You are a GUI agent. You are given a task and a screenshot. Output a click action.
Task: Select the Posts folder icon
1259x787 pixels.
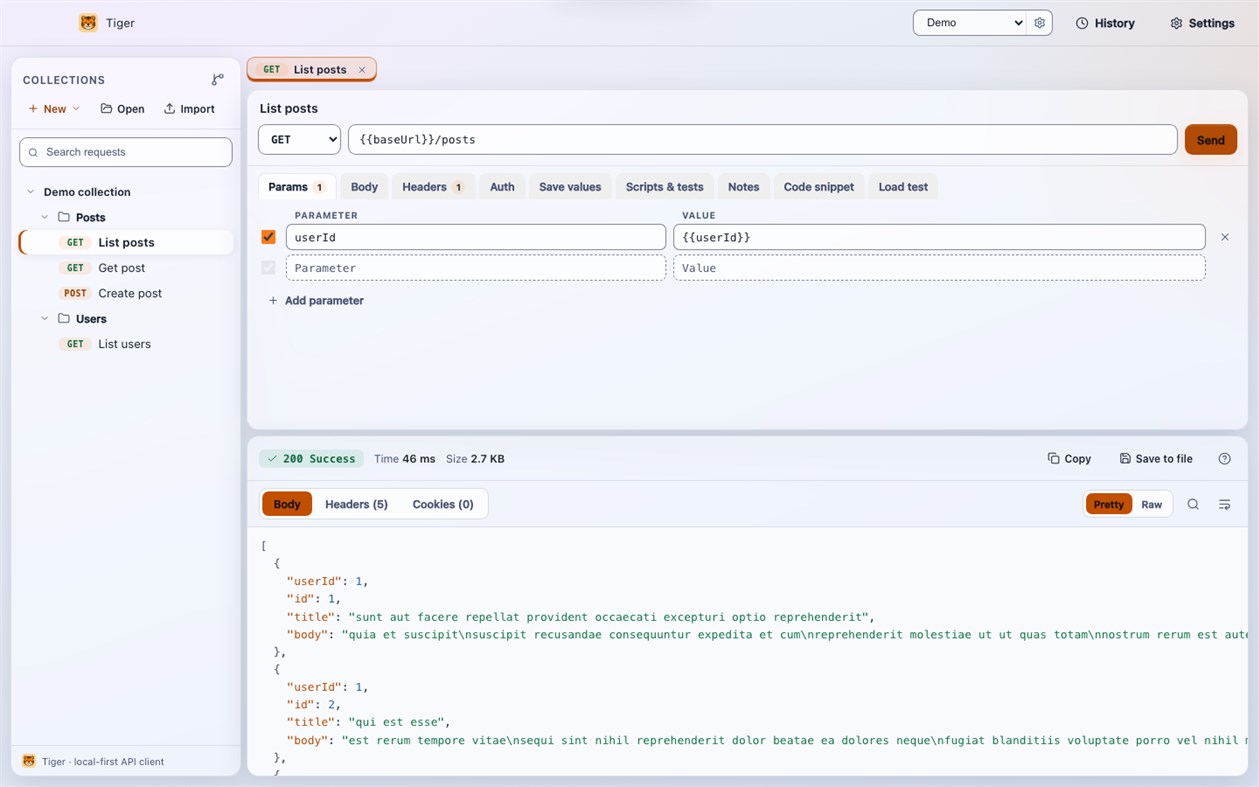(x=64, y=217)
